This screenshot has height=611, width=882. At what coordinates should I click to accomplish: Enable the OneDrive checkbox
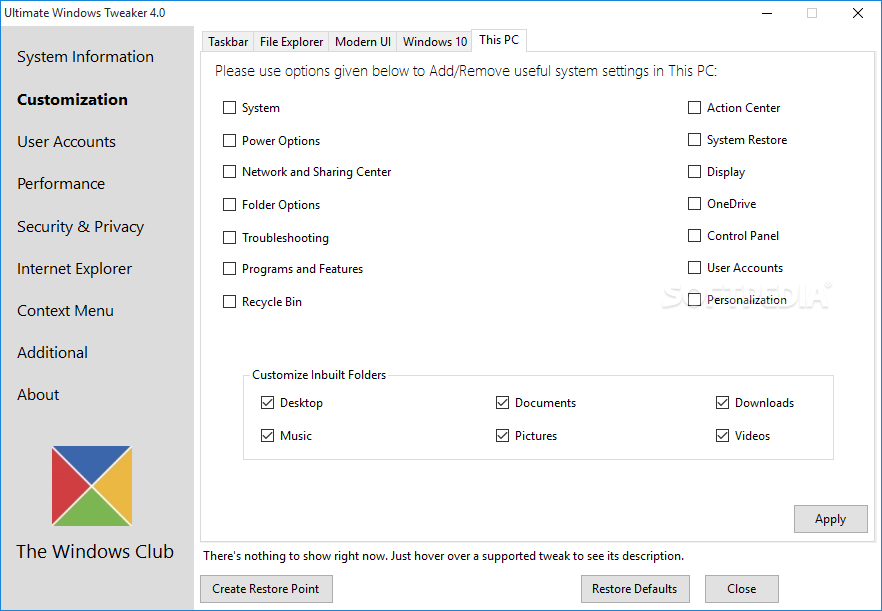tap(695, 204)
